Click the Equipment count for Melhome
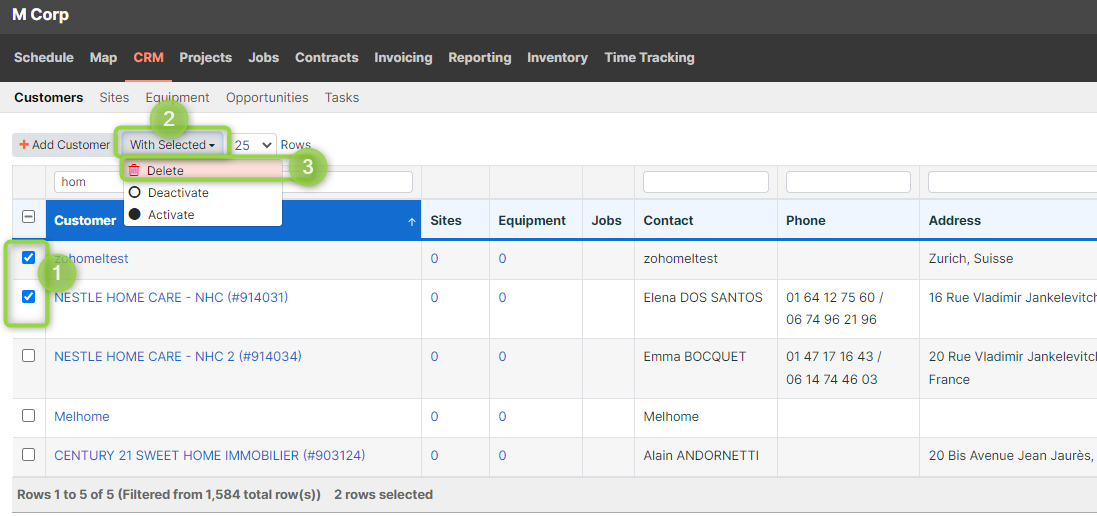 (502, 416)
